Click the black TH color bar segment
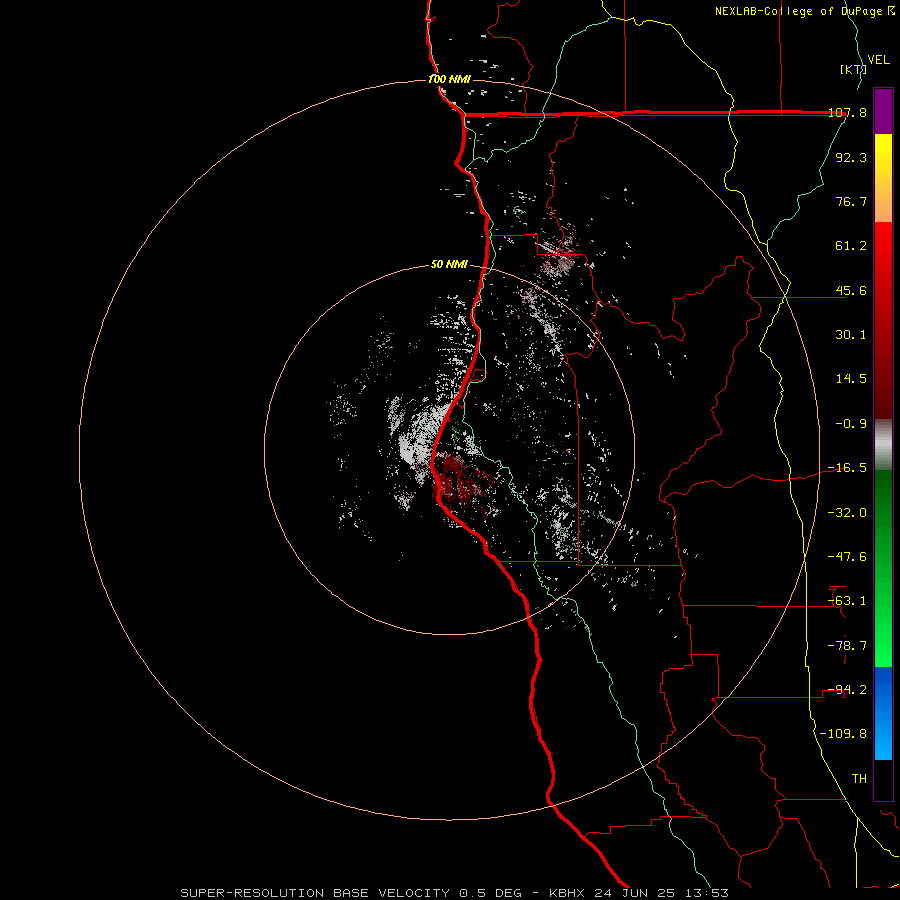 883,780
